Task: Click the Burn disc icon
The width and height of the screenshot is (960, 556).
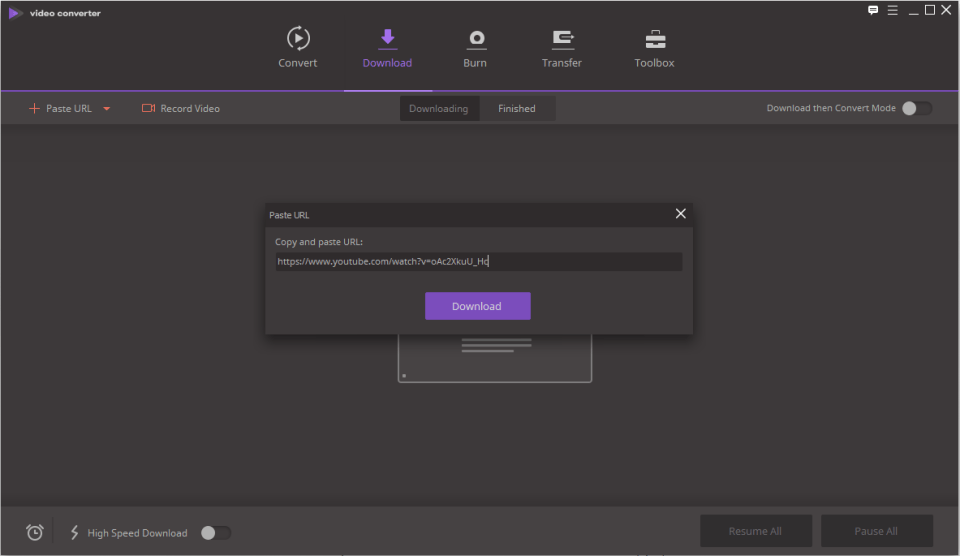Action: 476,39
